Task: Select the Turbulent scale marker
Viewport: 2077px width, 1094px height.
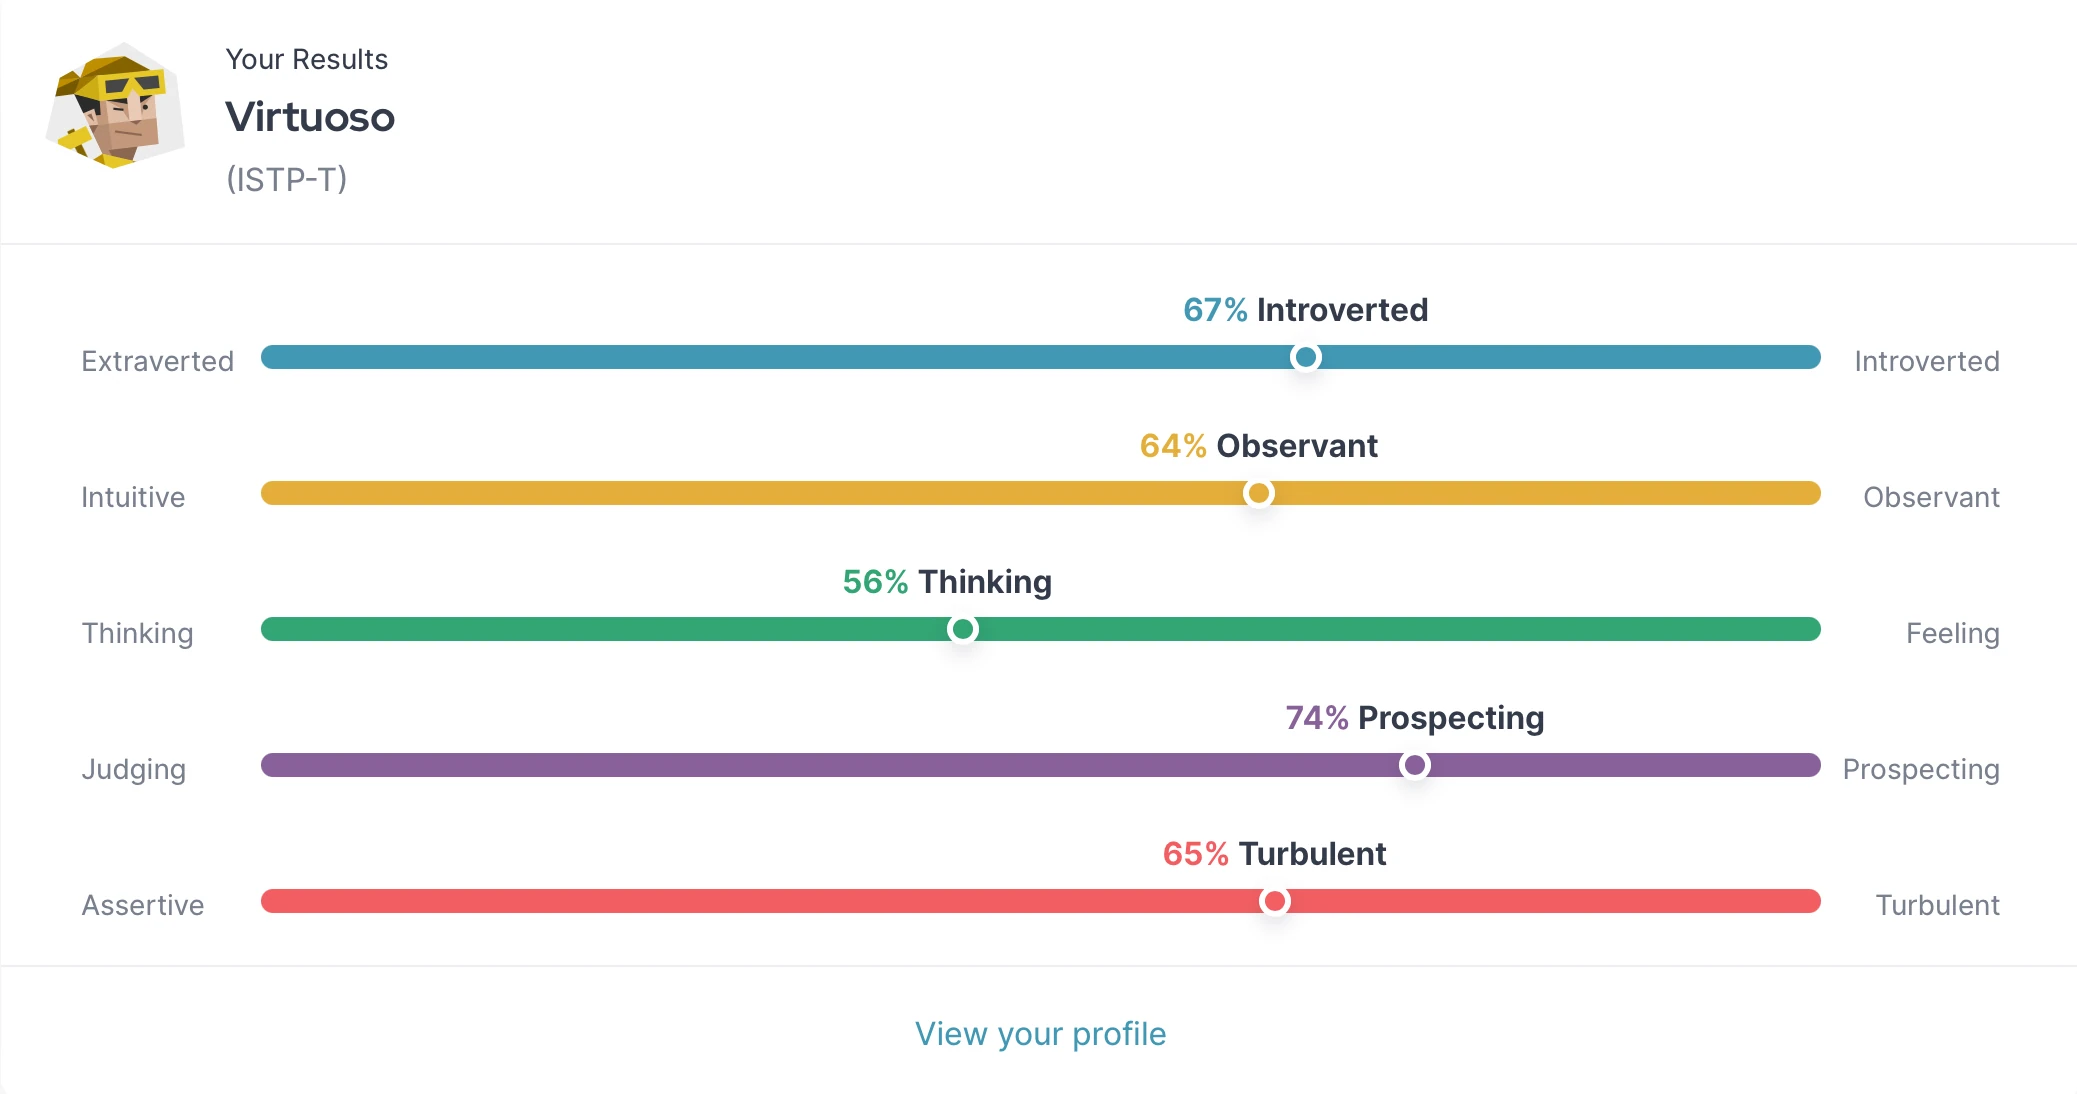Action: click(1275, 901)
